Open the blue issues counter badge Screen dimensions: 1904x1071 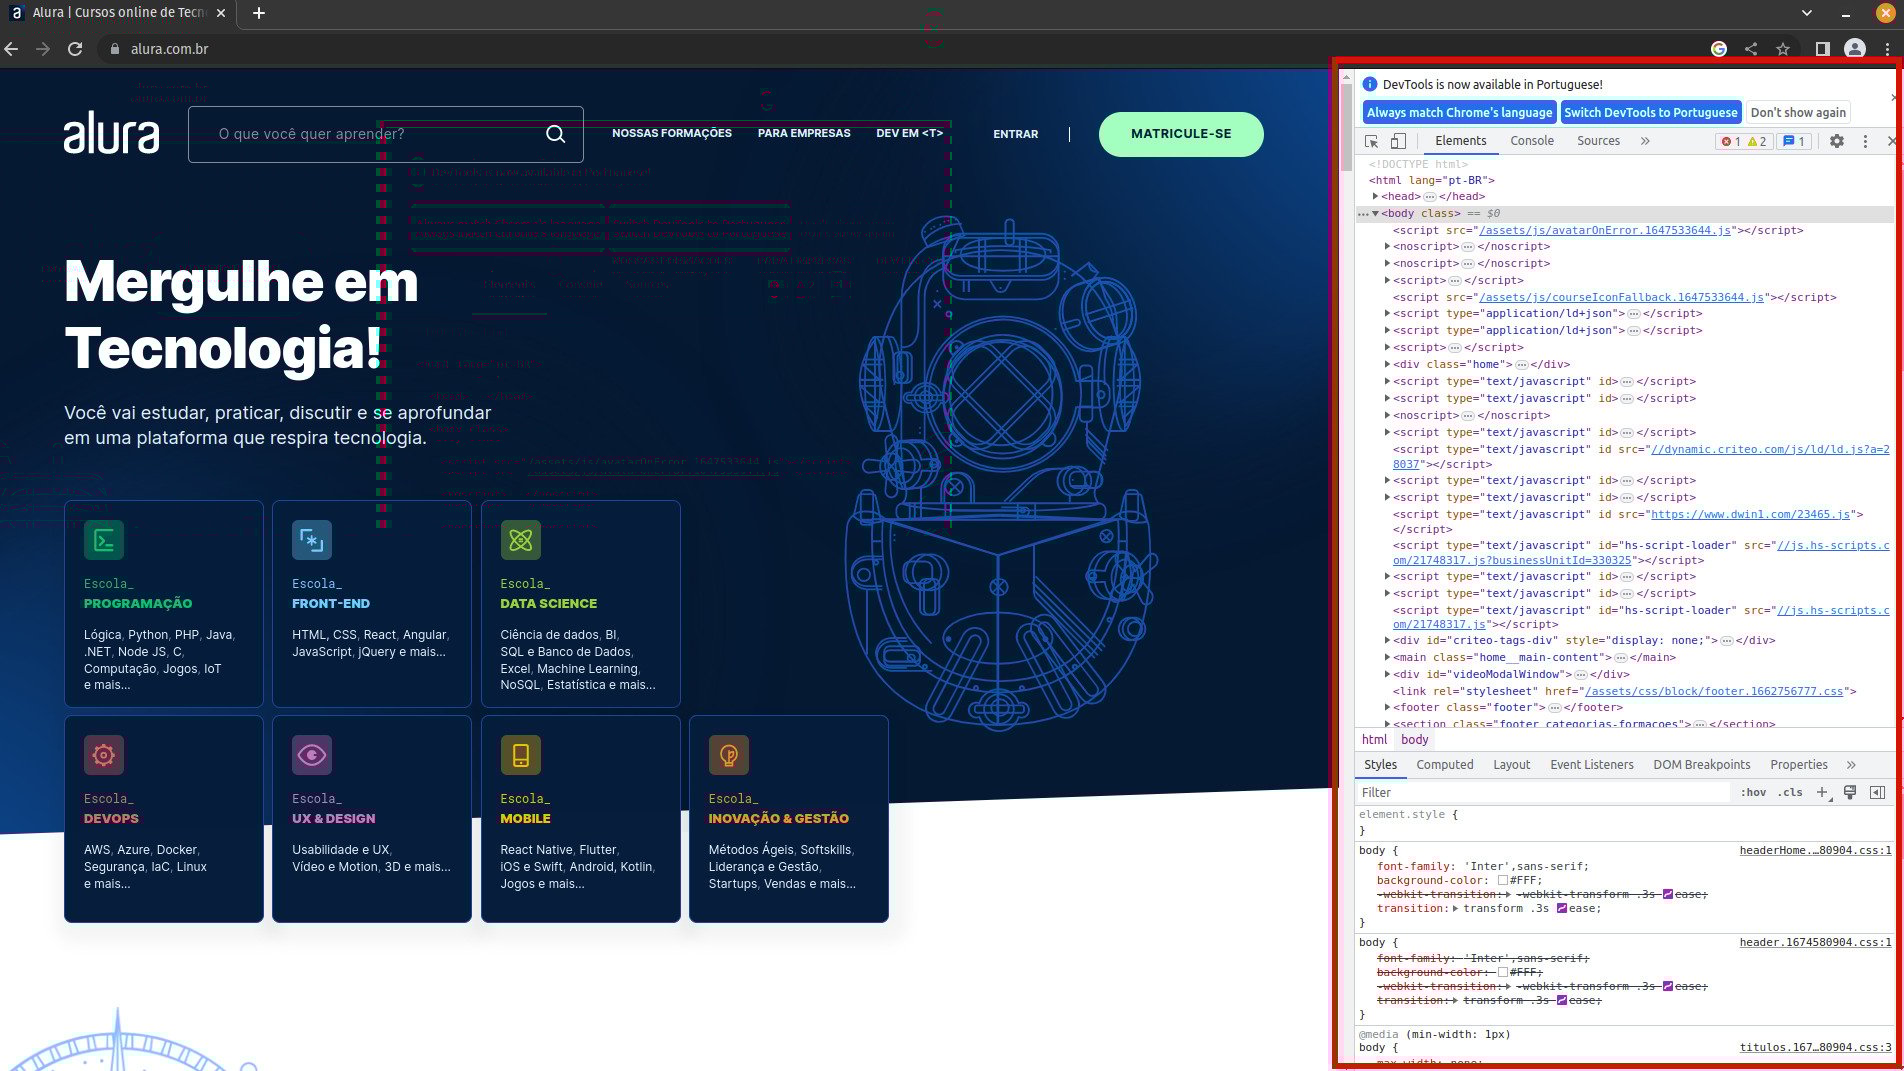tap(1794, 142)
